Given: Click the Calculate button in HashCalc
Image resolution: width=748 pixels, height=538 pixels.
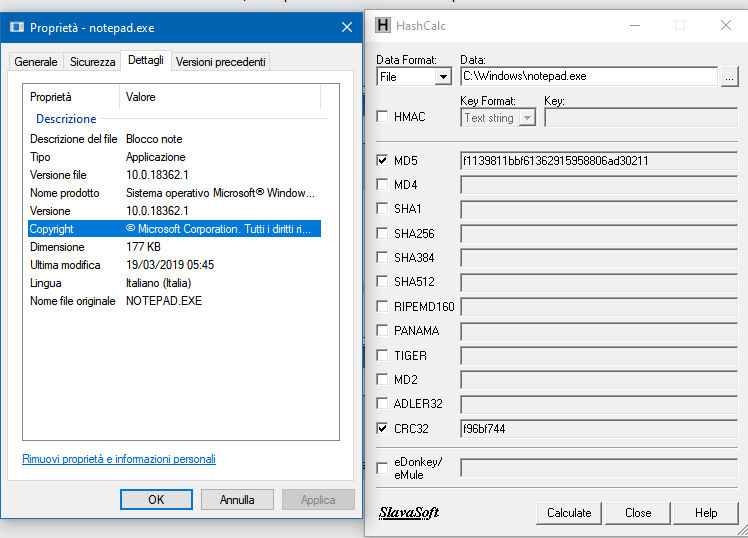Looking at the screenshot, I should (x=569, y=513).
